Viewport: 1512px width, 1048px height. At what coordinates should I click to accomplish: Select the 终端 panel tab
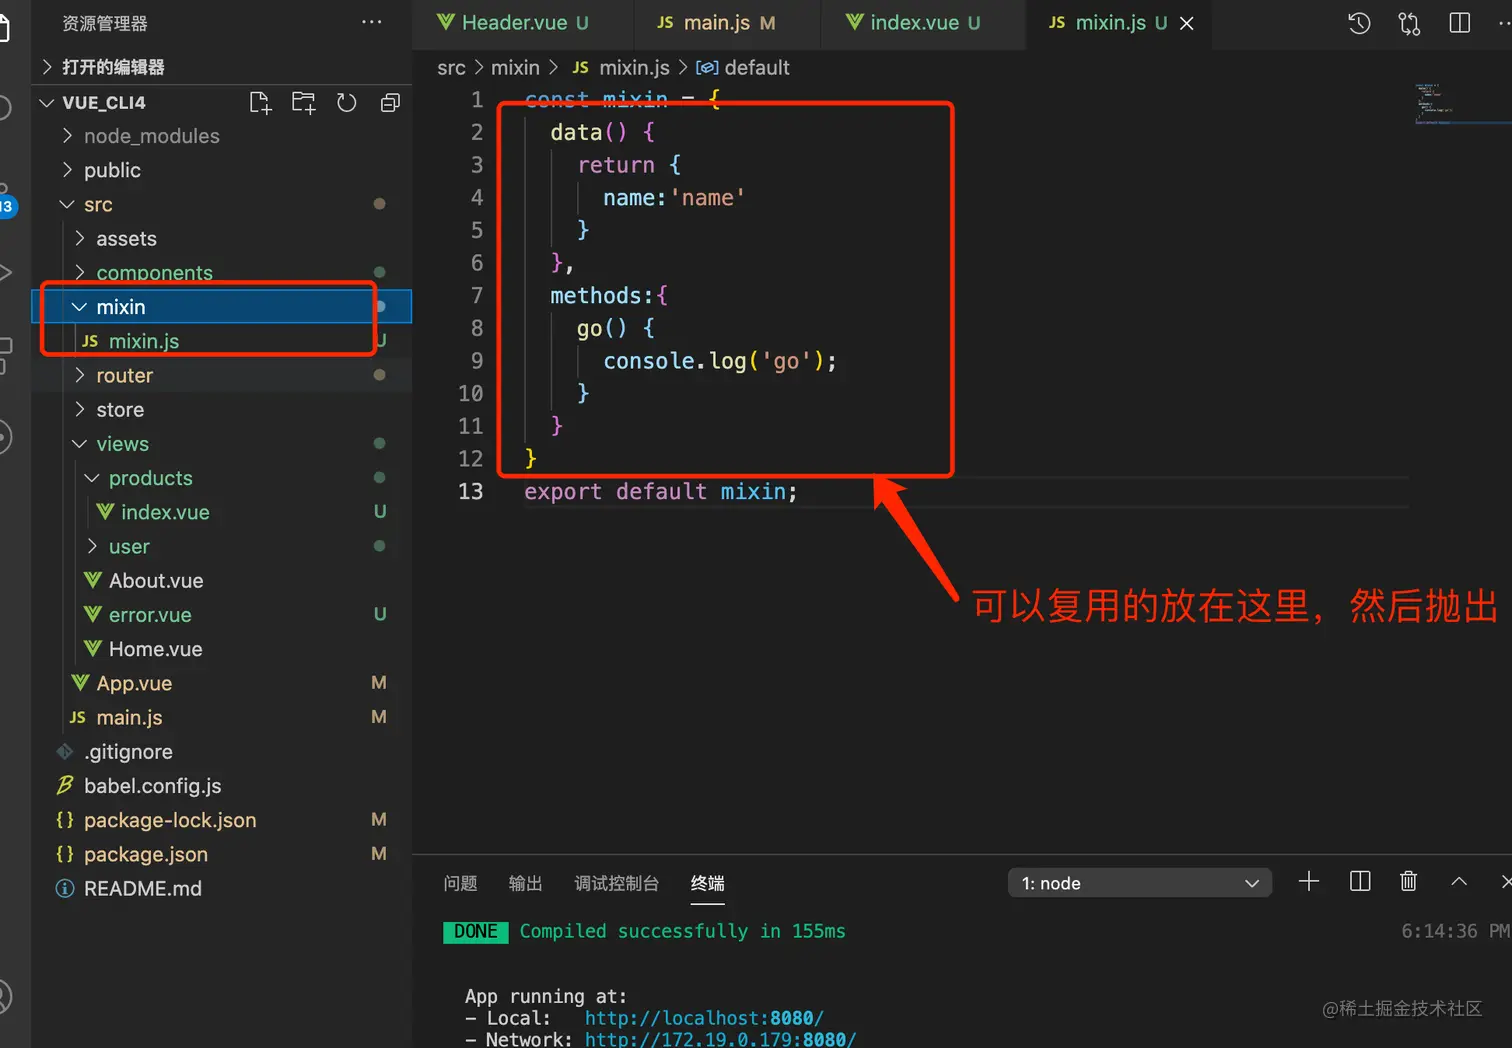pyautogui.click(x=707, y=883)
